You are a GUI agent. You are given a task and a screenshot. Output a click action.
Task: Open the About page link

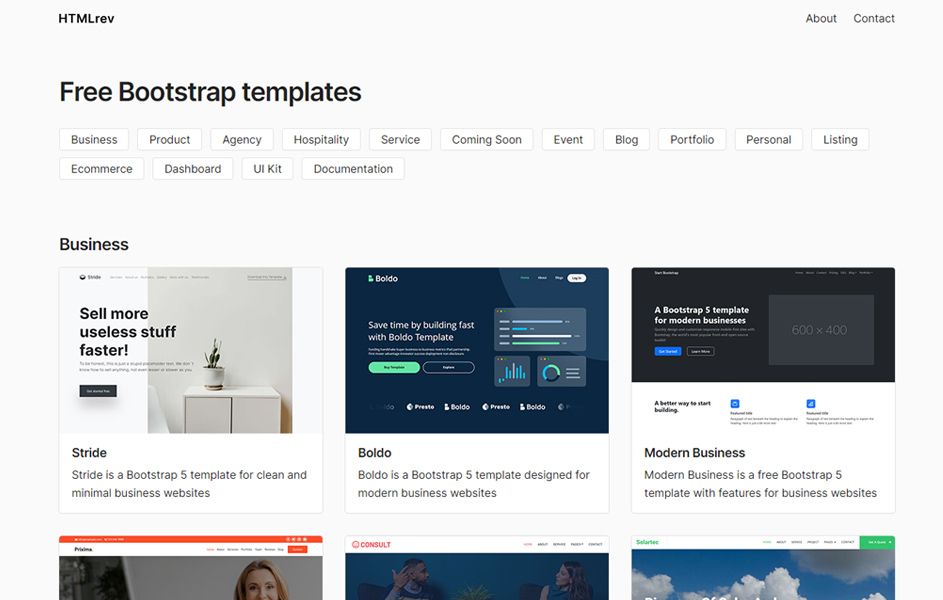[x=821, y=19]
